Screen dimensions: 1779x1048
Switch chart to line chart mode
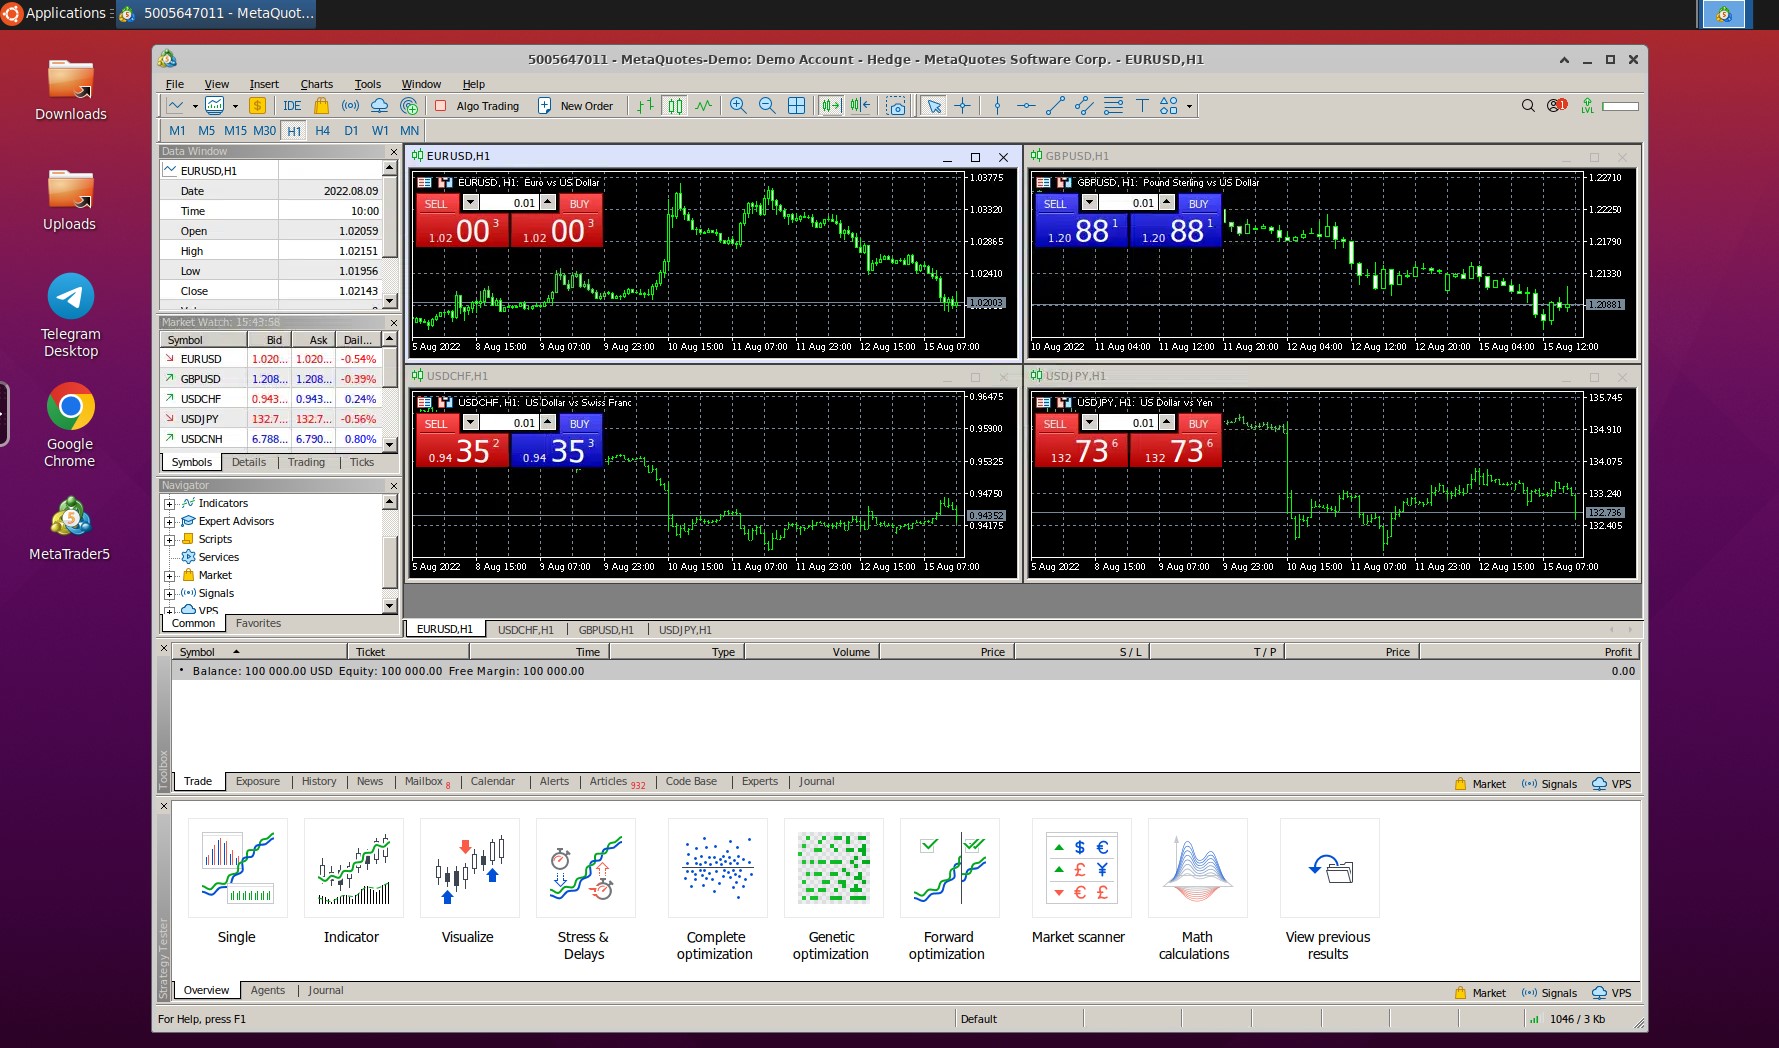pyautogui.click(x=704, y=106)
